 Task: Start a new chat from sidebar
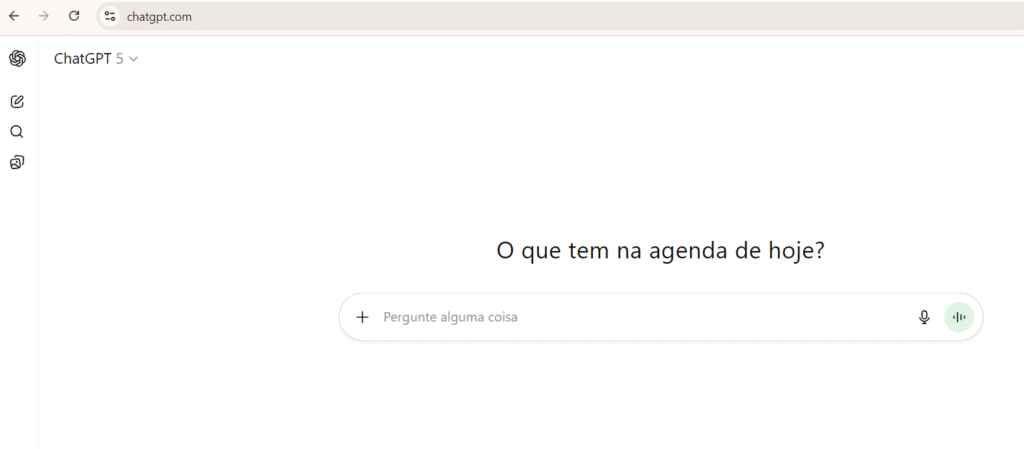(17, 101)
